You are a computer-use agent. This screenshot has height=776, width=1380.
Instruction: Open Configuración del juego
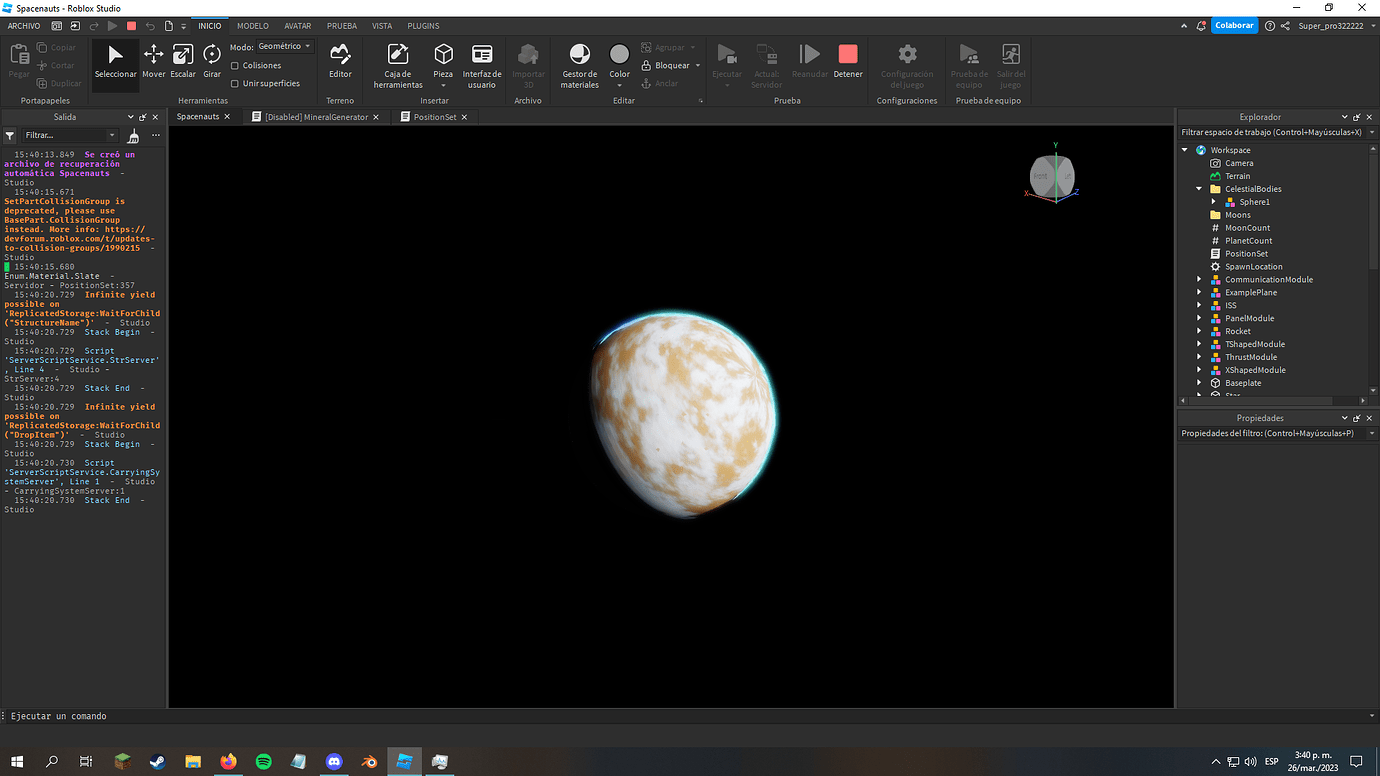(906, 62)
